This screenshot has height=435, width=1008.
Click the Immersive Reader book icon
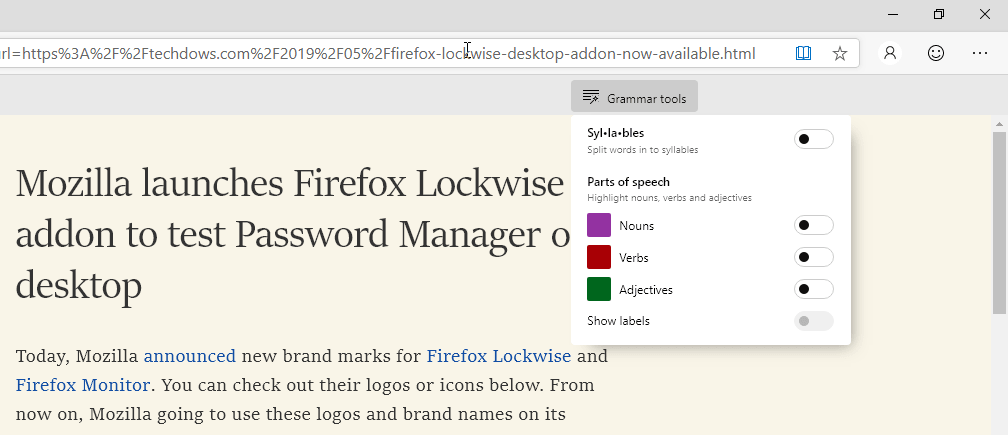(803, 53)
